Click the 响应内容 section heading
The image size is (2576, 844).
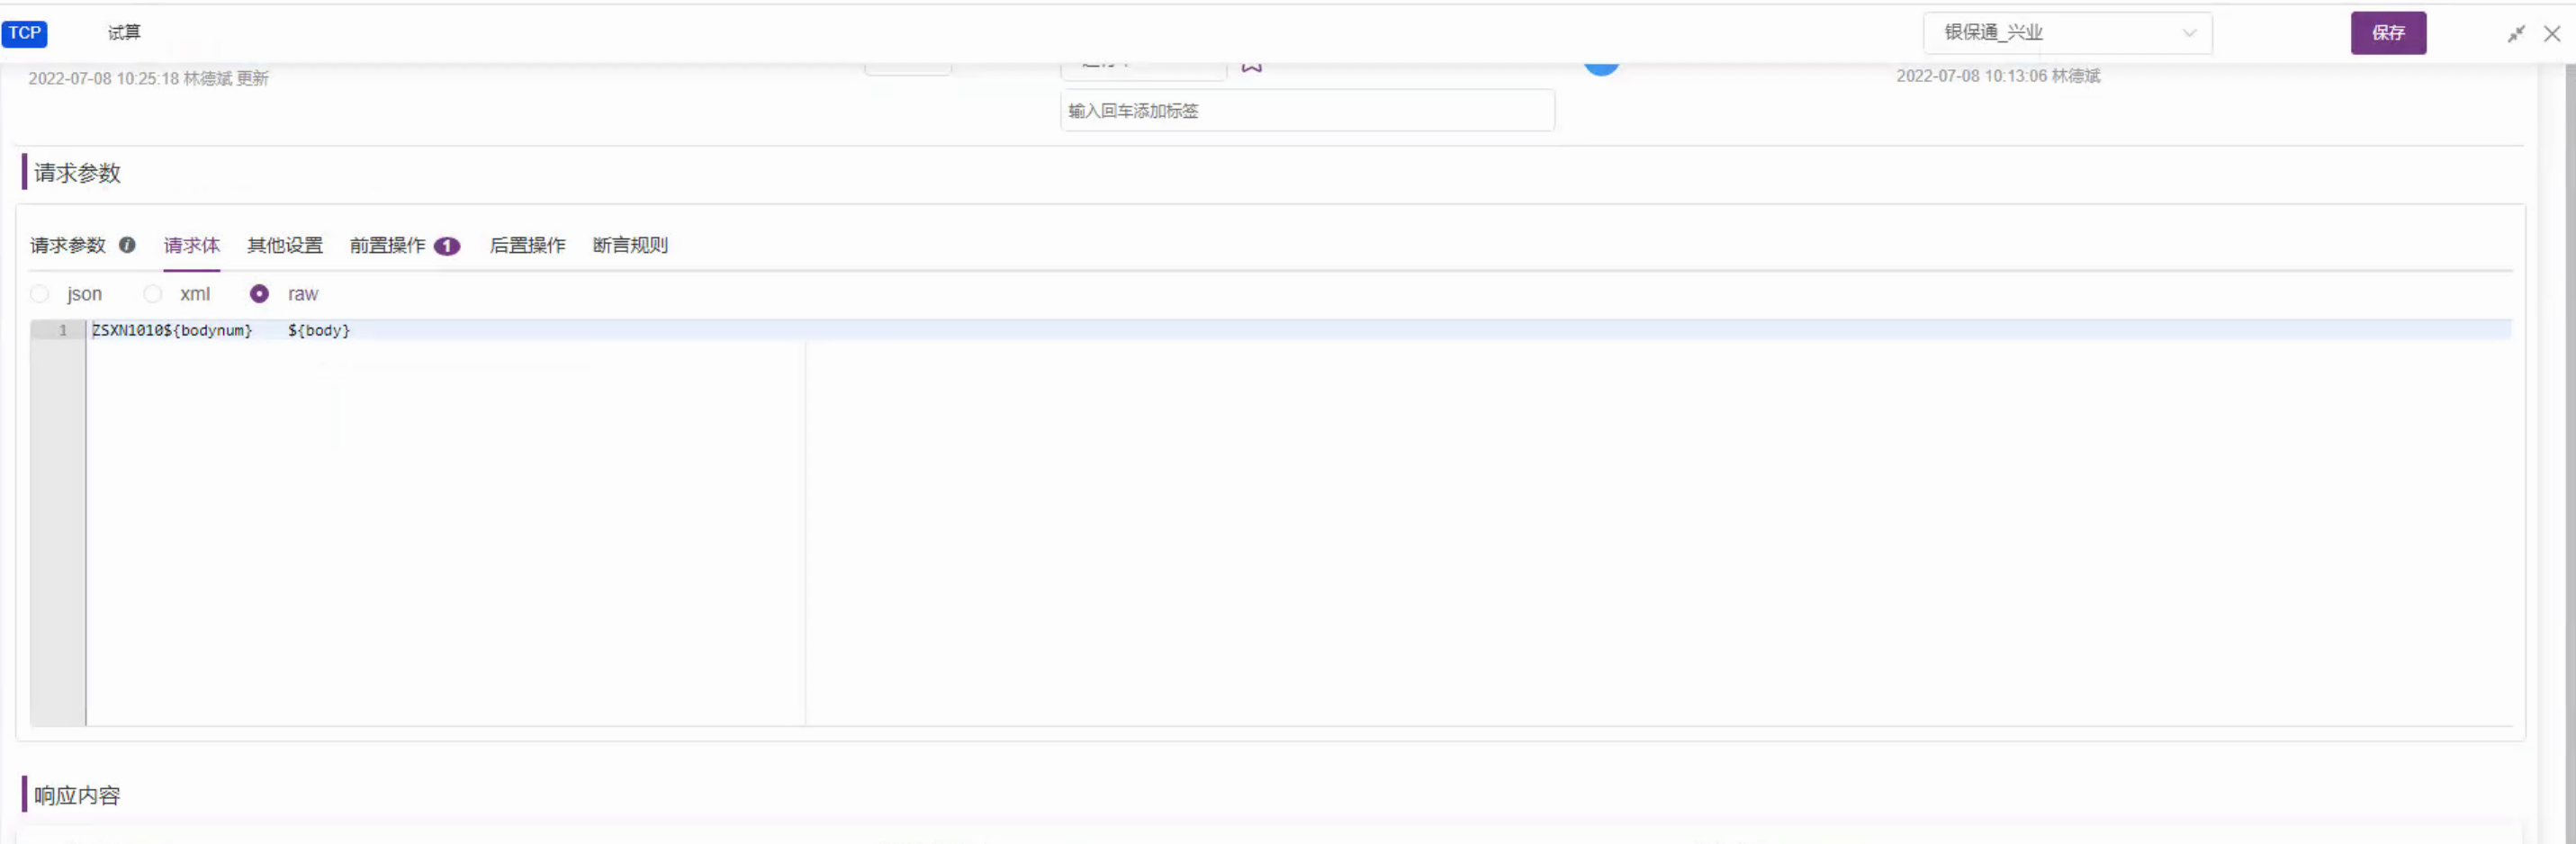(x=77, y=795)
